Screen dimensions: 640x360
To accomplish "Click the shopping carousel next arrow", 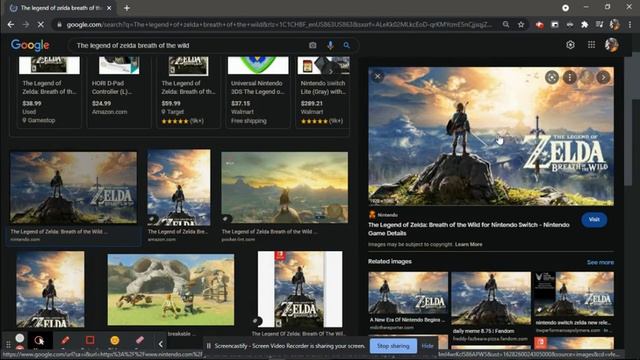I will [331, 72].
